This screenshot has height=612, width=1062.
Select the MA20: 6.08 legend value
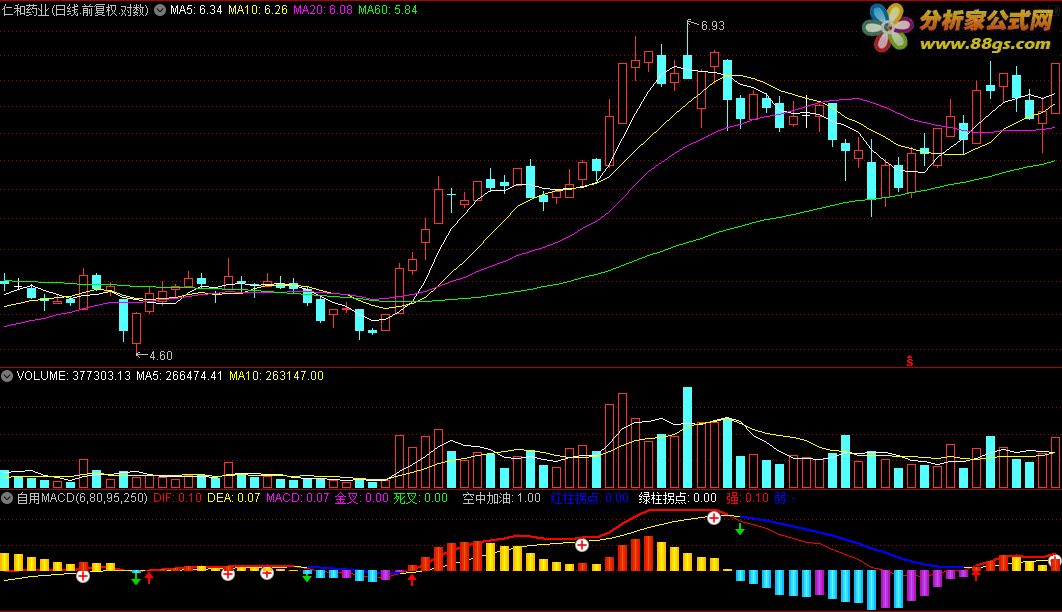click(x=322, y=10)
